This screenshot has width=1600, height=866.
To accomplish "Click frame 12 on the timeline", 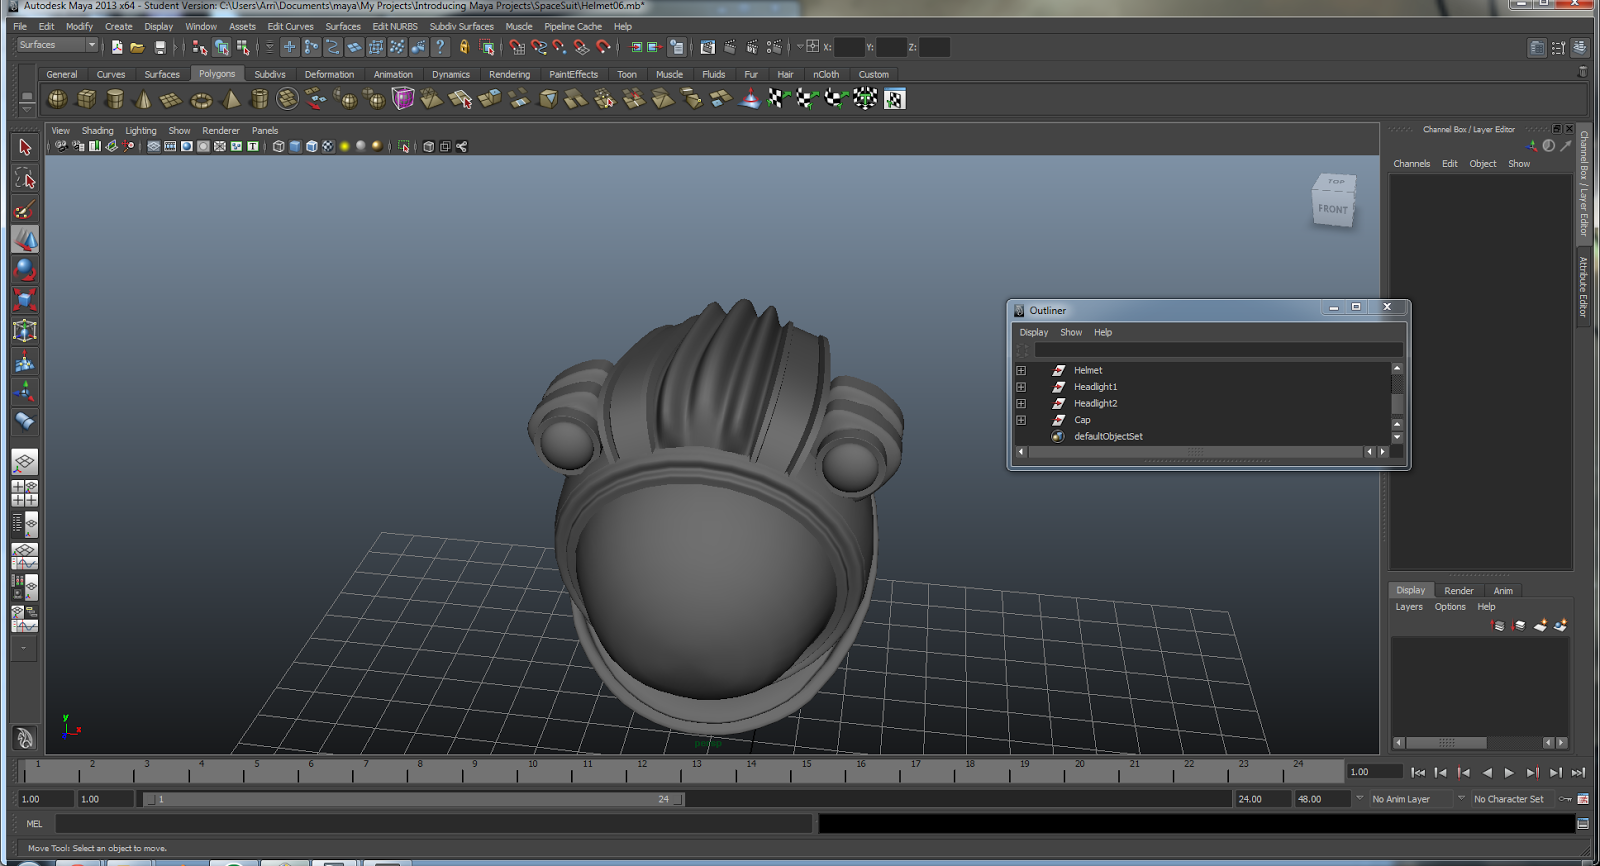I will point(642,770).
